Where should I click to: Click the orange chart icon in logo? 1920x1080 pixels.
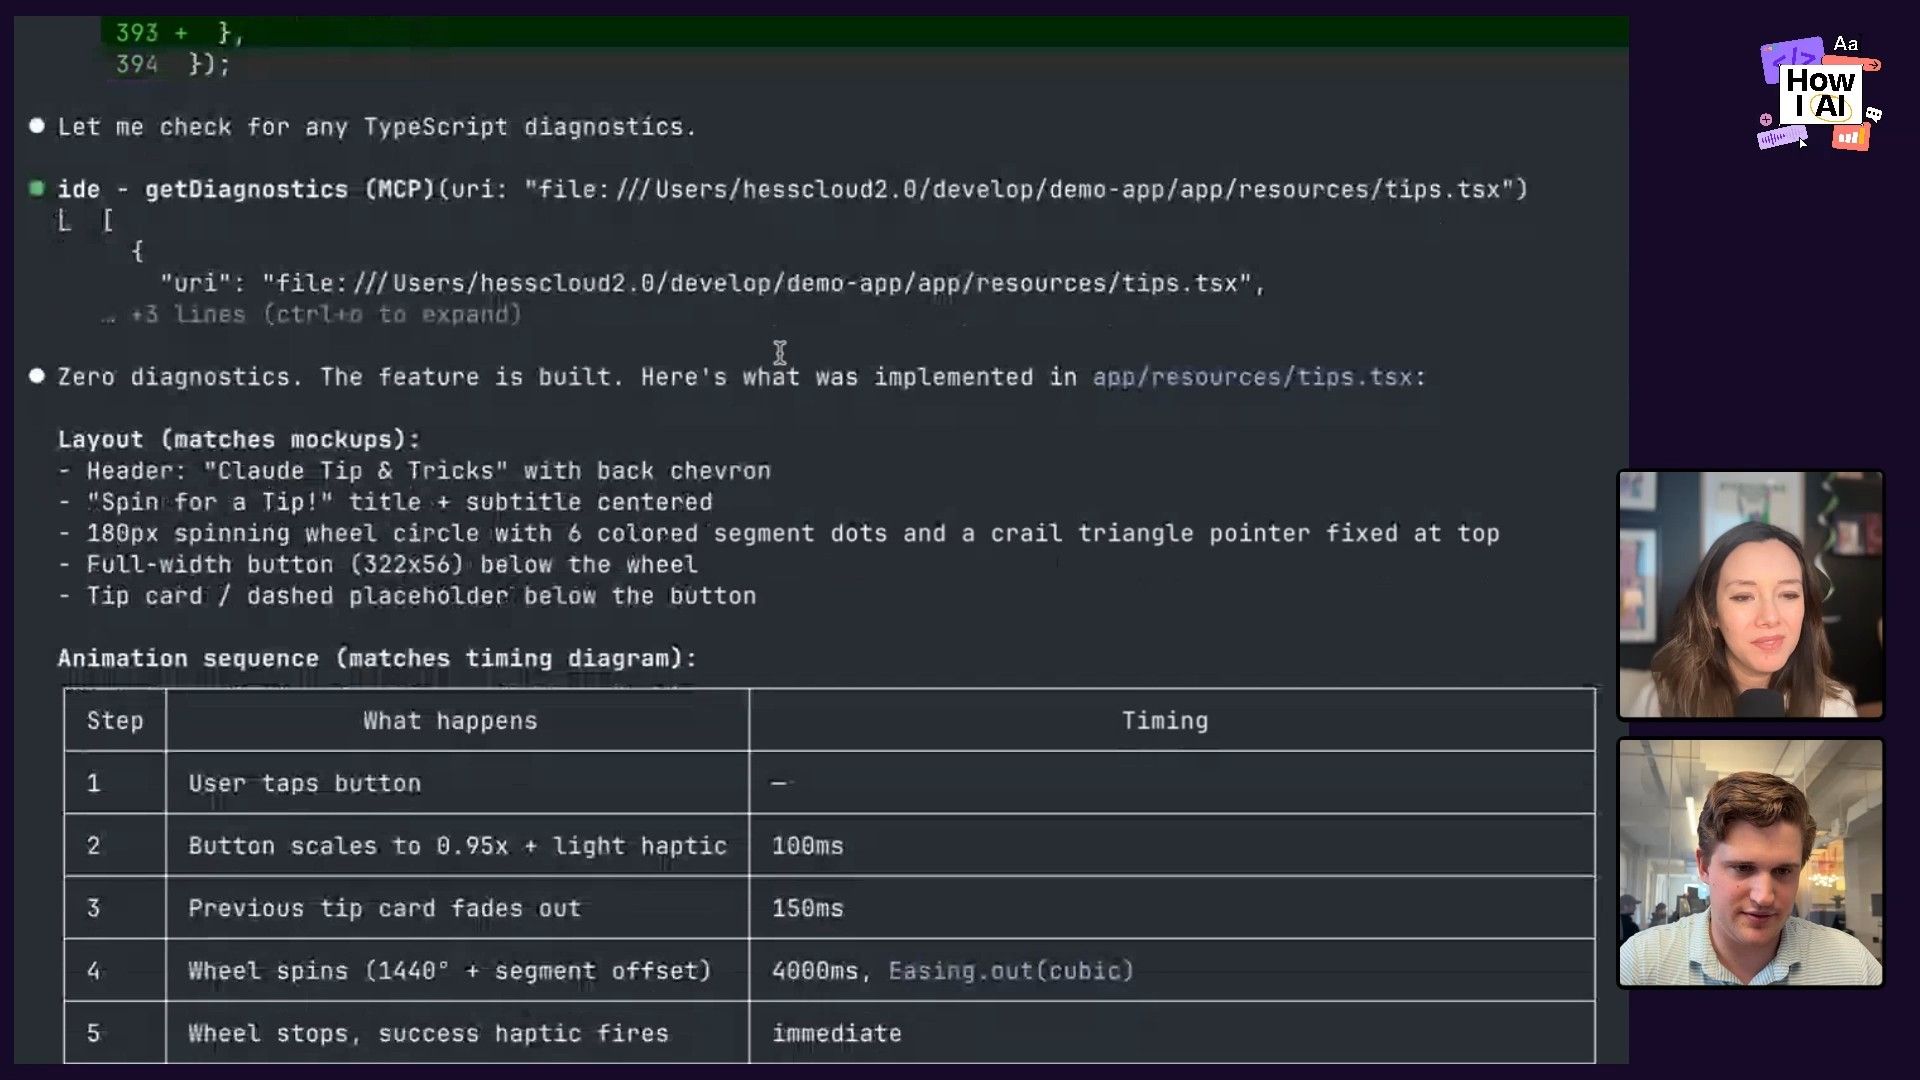[1849, 138]
